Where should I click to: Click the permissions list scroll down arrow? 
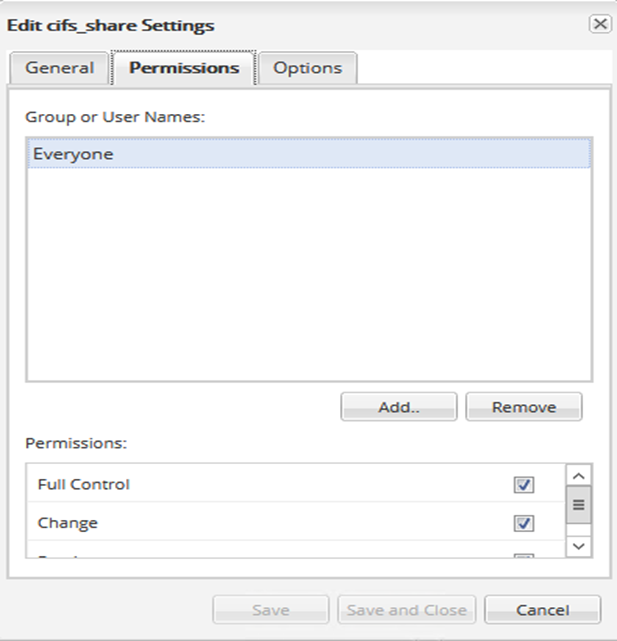click(x=578, y=546)
